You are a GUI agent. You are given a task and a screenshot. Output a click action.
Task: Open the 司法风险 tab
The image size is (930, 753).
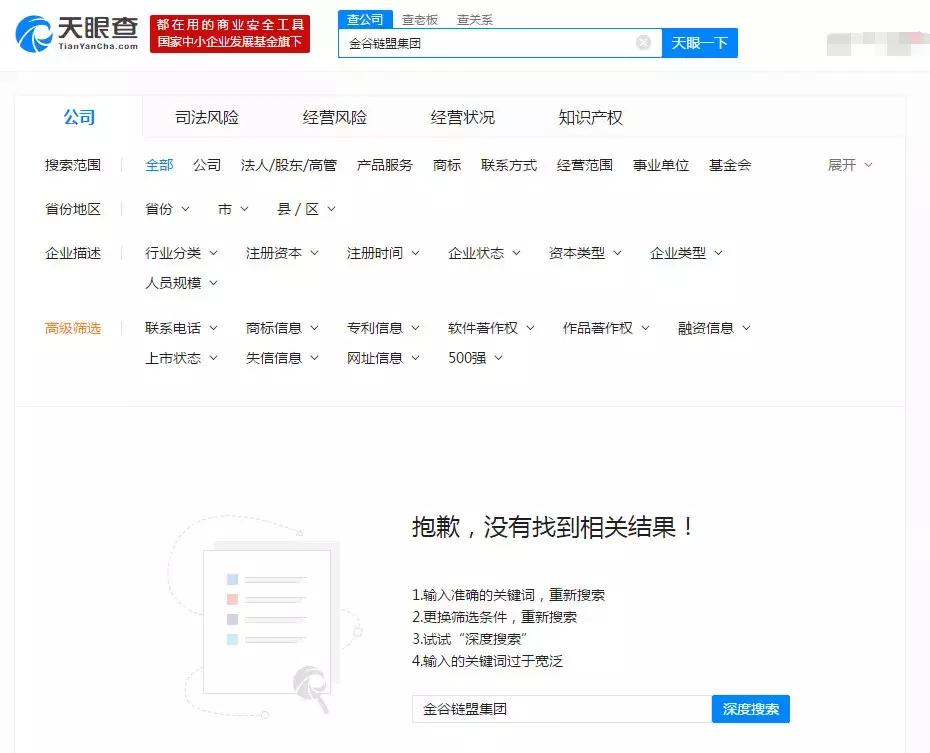pyautogui.click(x=205, y=117)
